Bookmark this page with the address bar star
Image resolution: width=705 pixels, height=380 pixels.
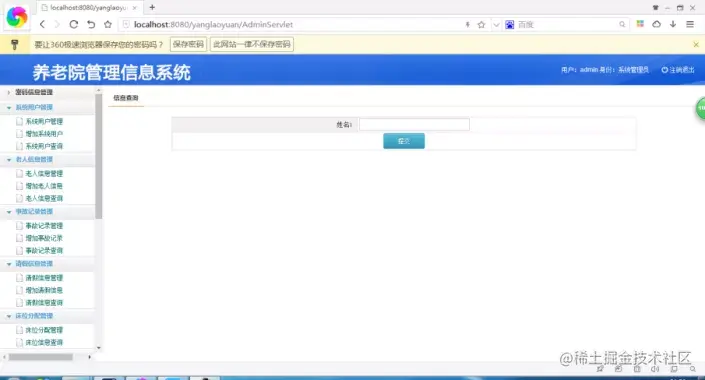pyautogui.click(x=482, y=25)
